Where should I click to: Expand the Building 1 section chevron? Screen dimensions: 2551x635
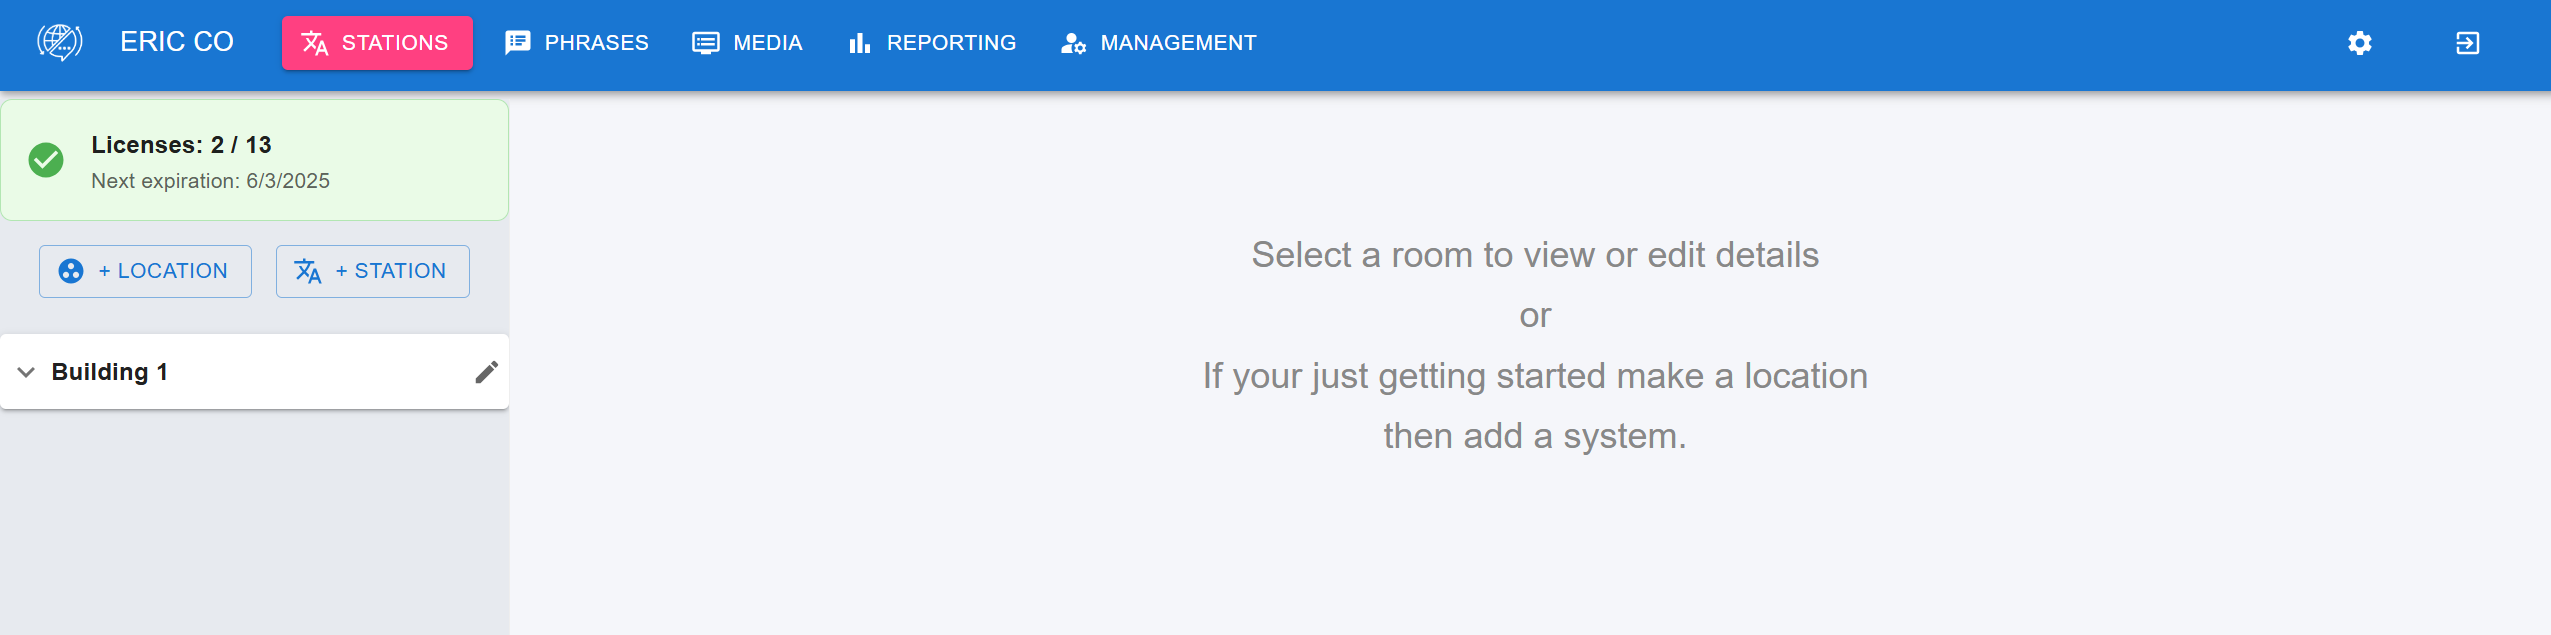click(27, 371)
